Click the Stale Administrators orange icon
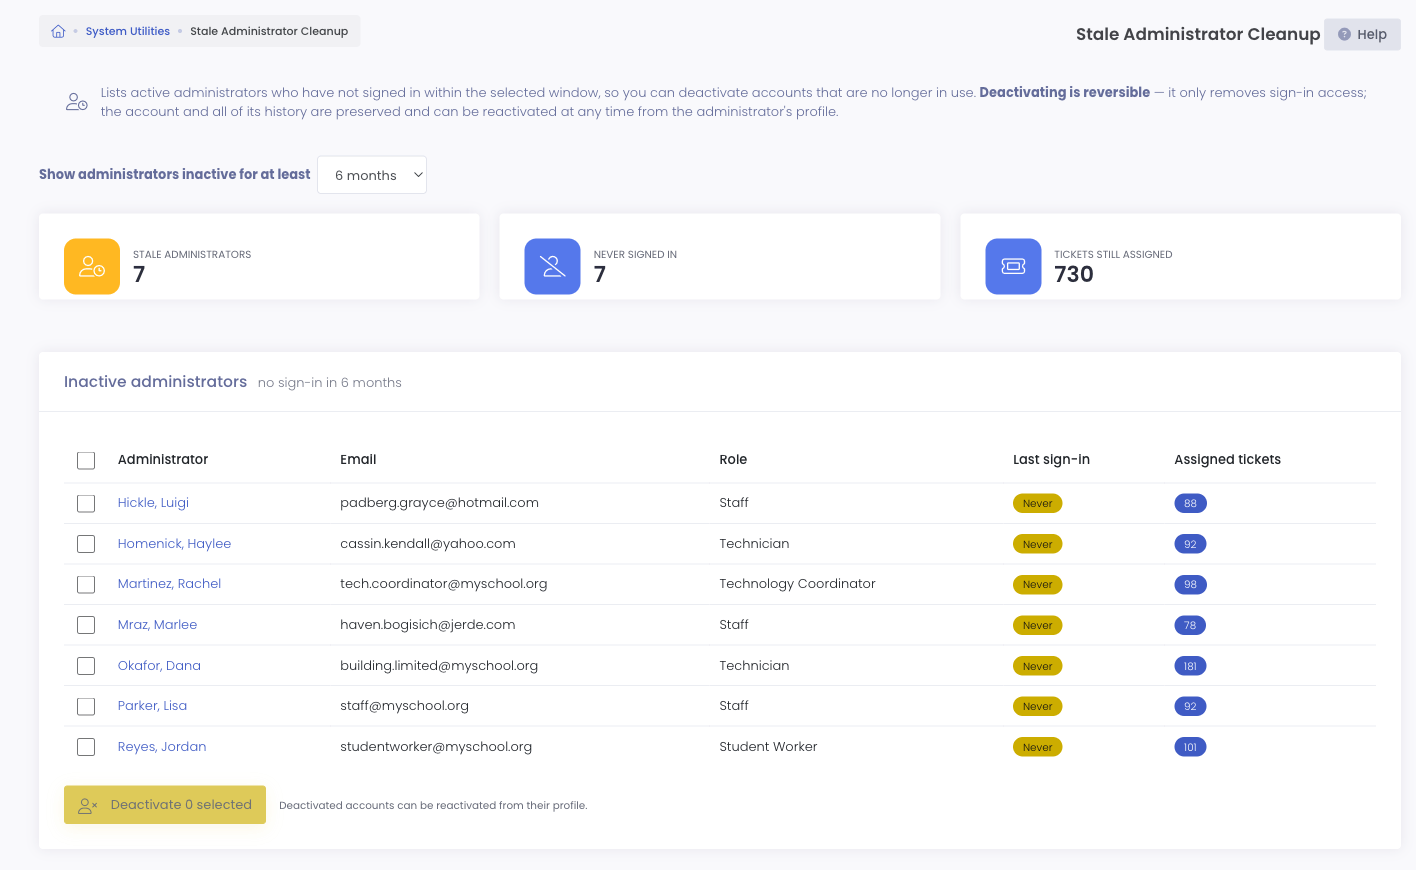Image resolution: width=1416 pixels, height=870 pixels. 92,266
